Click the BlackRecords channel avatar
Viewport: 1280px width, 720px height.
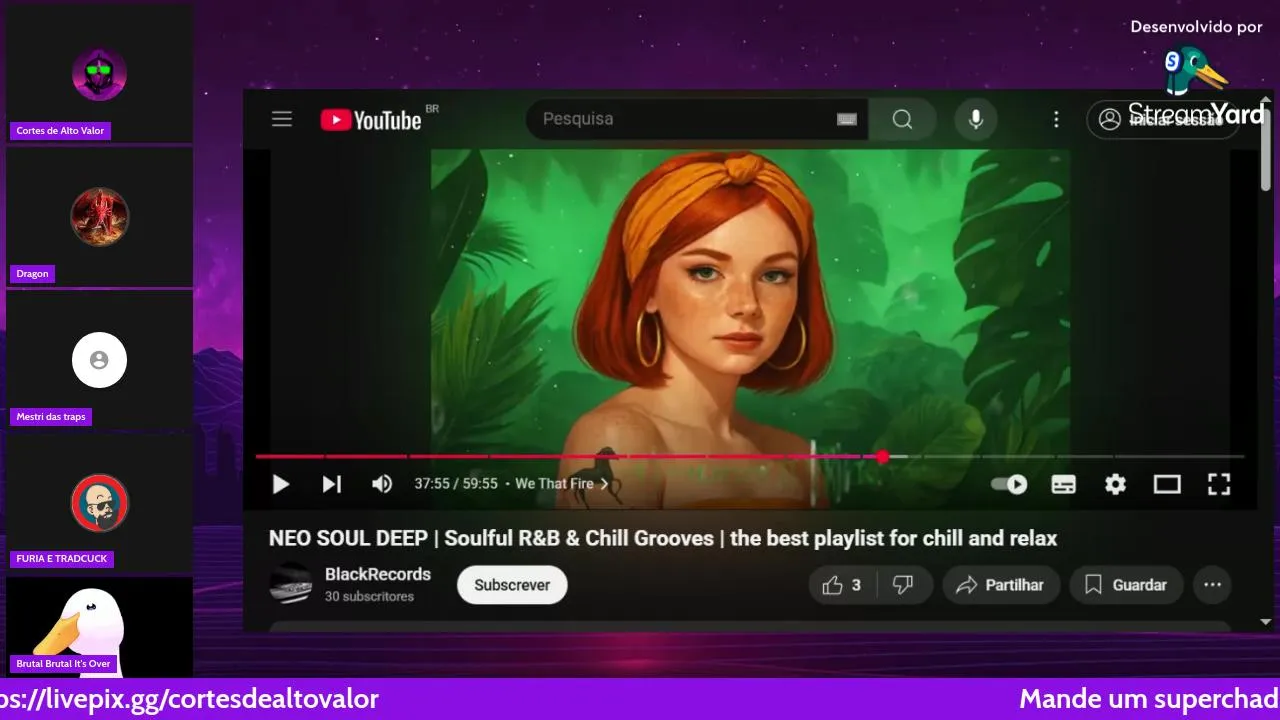pyautogui.click(x=290, y=584)
